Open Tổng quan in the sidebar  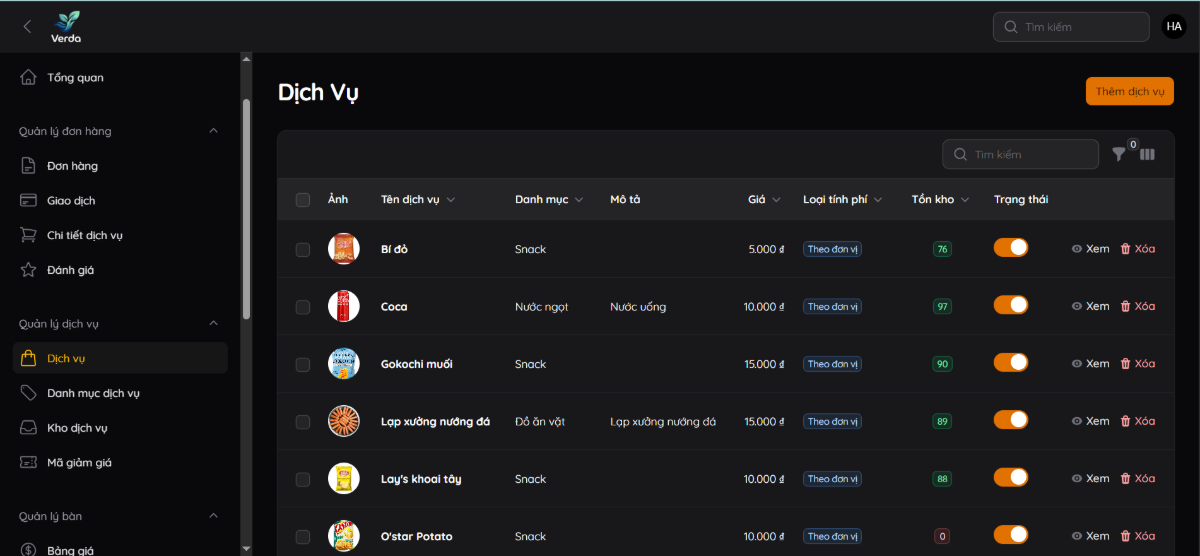tap(120, 77)
